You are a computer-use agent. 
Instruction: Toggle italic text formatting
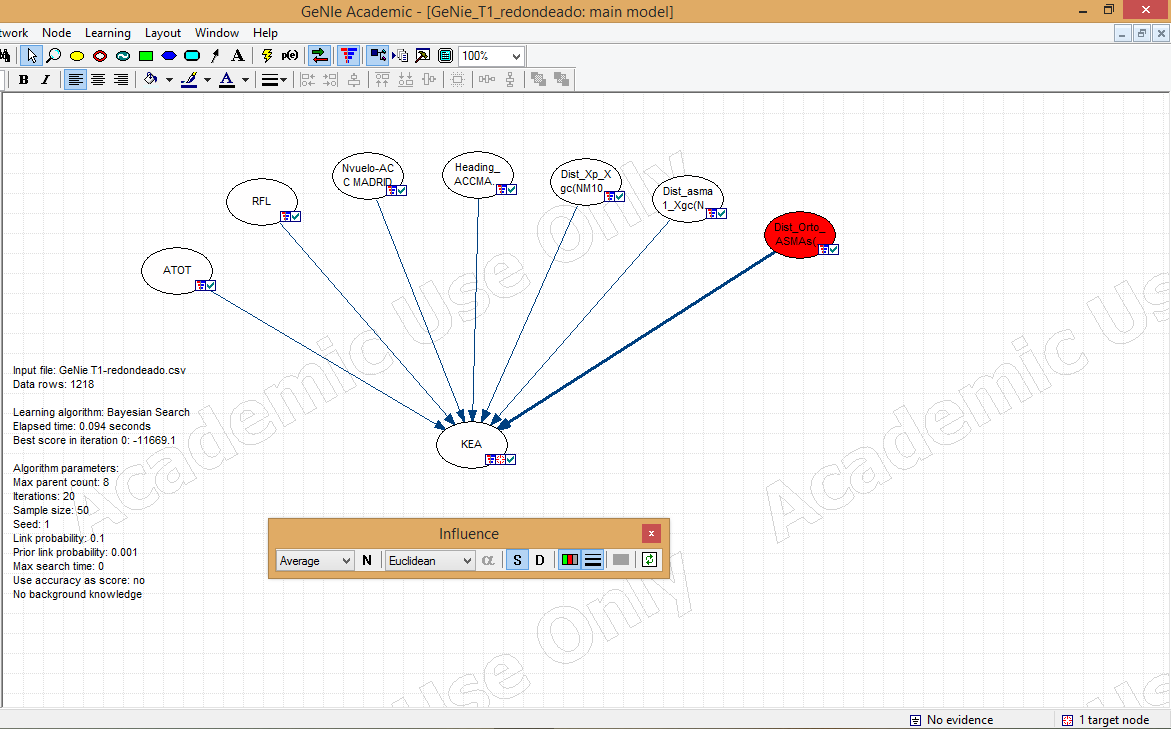coord(45,79)
